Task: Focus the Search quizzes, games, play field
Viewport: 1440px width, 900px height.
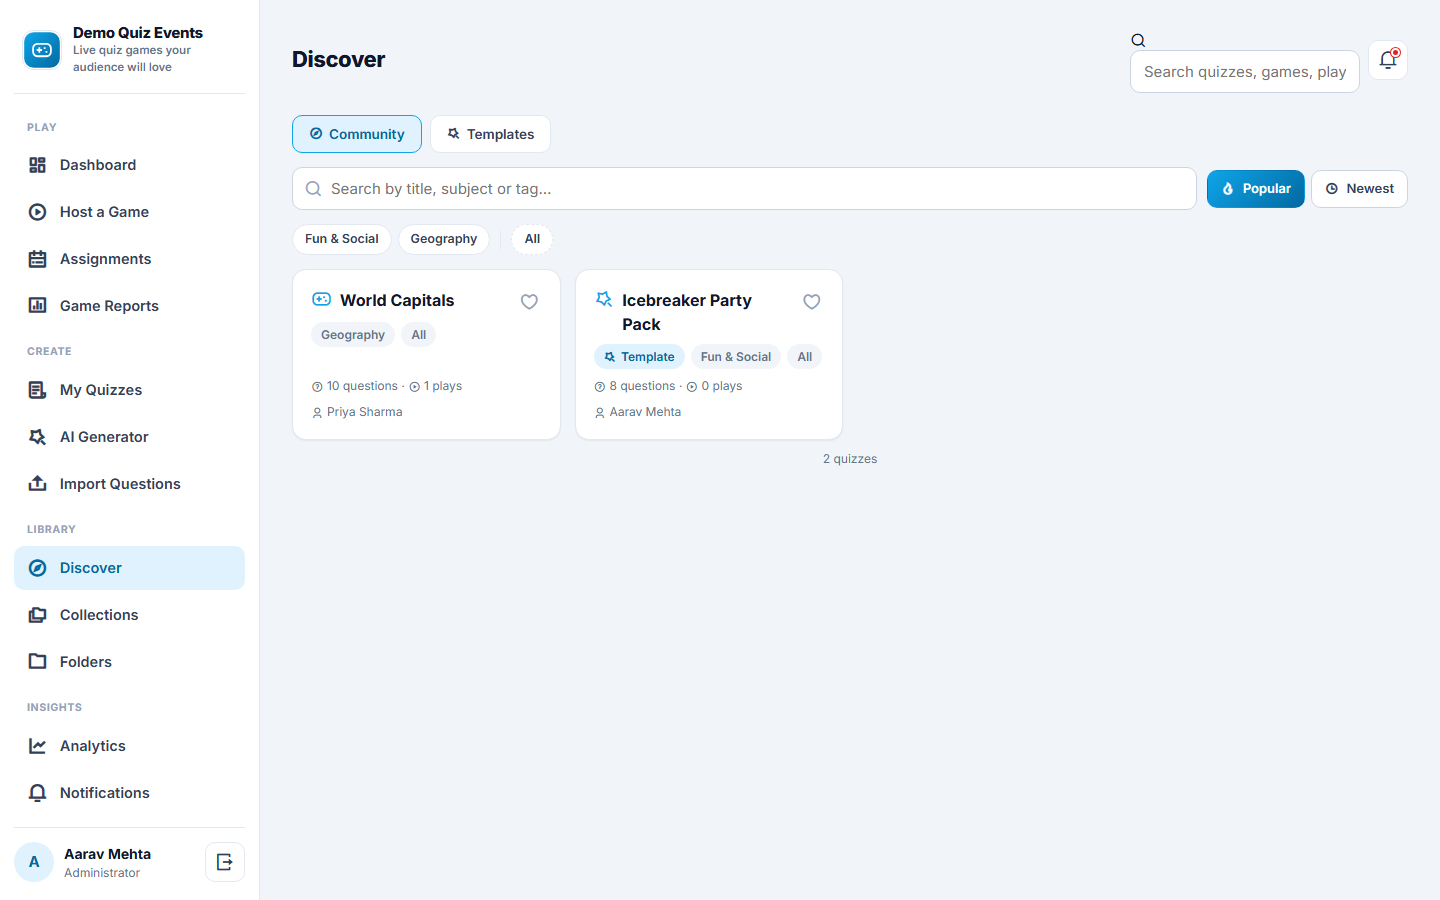Action: pos(1245,72)
